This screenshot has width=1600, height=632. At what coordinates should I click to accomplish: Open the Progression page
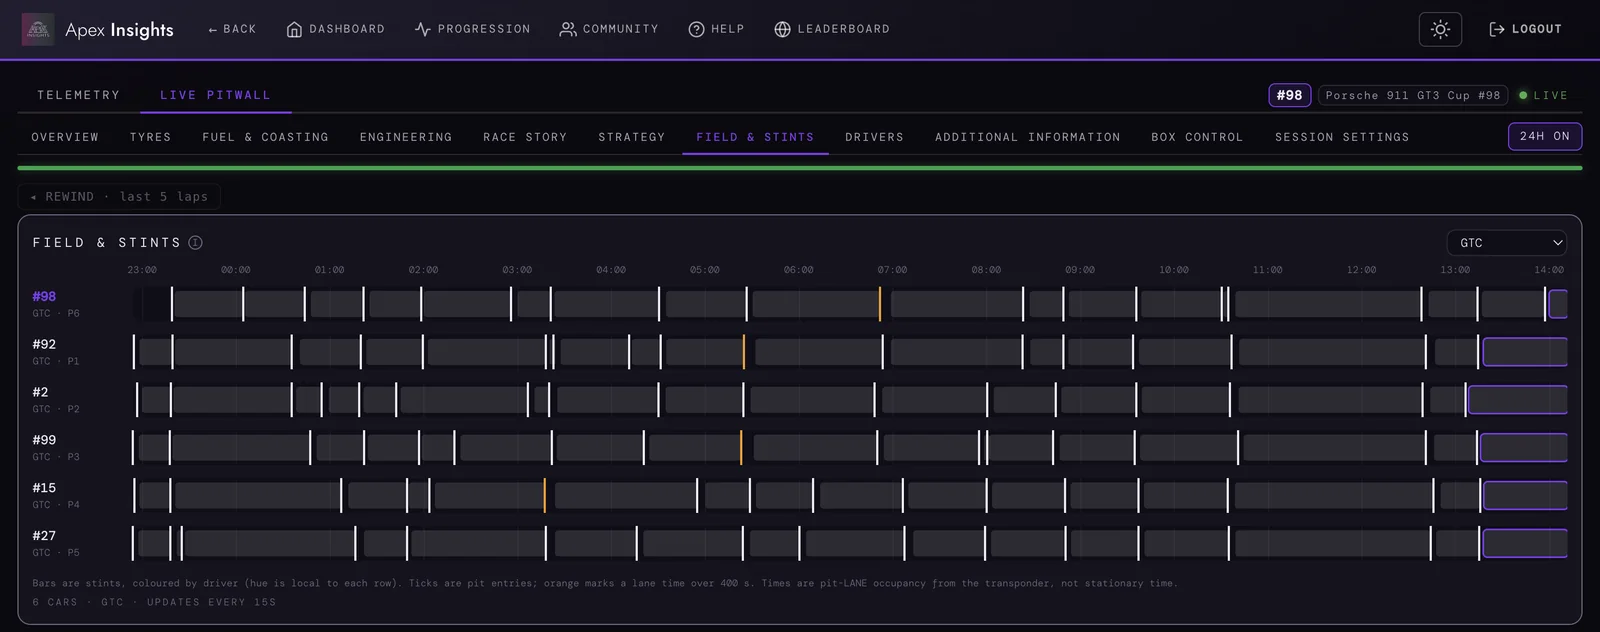pyautogui.click(x=484, y=29)
